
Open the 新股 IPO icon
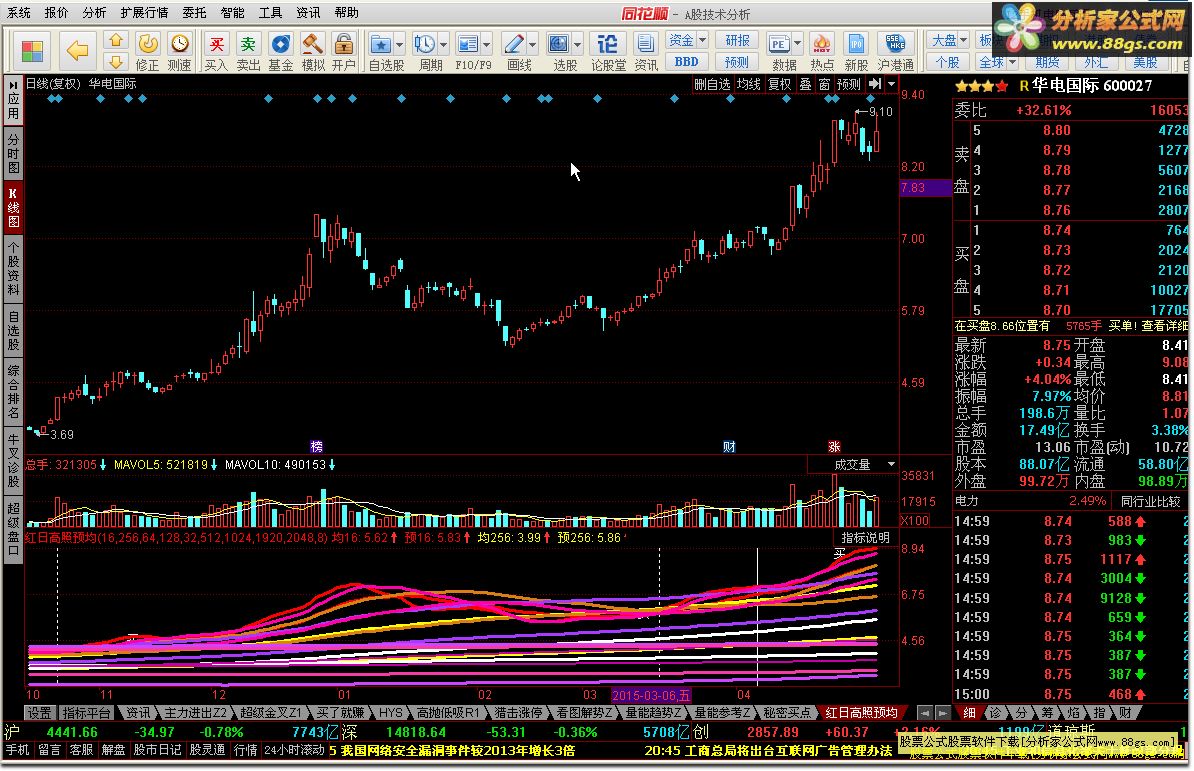tap(856, 44)
